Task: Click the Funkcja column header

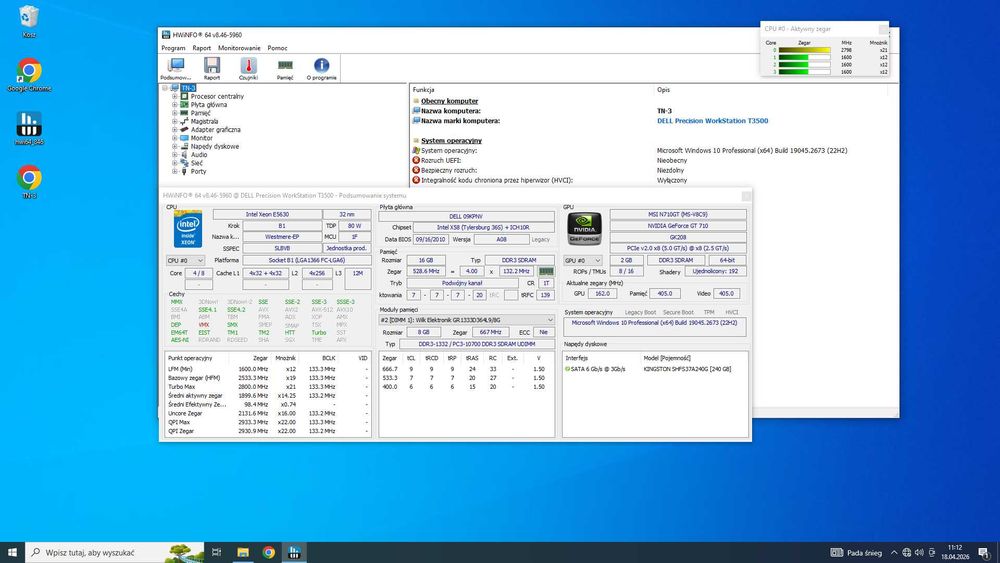Action: coord(423,90)
